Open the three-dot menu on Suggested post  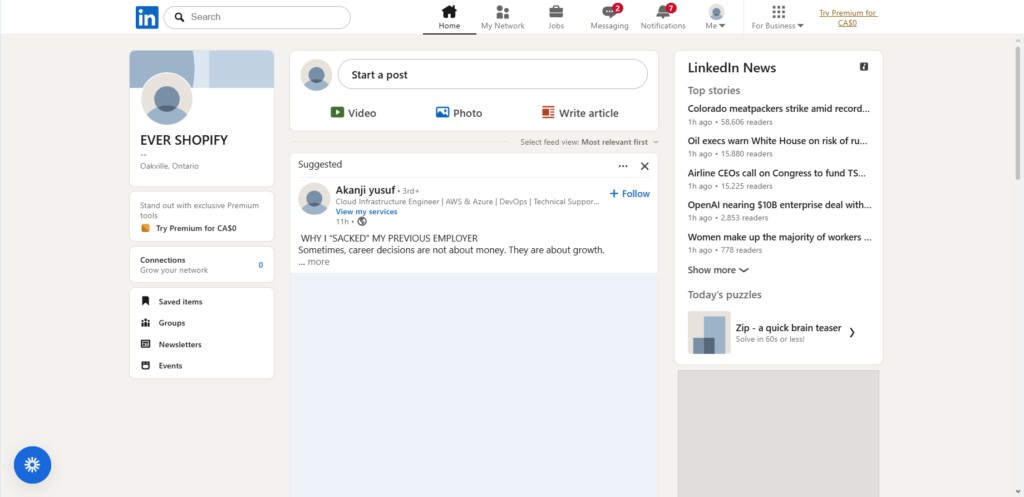pos(623,166)
